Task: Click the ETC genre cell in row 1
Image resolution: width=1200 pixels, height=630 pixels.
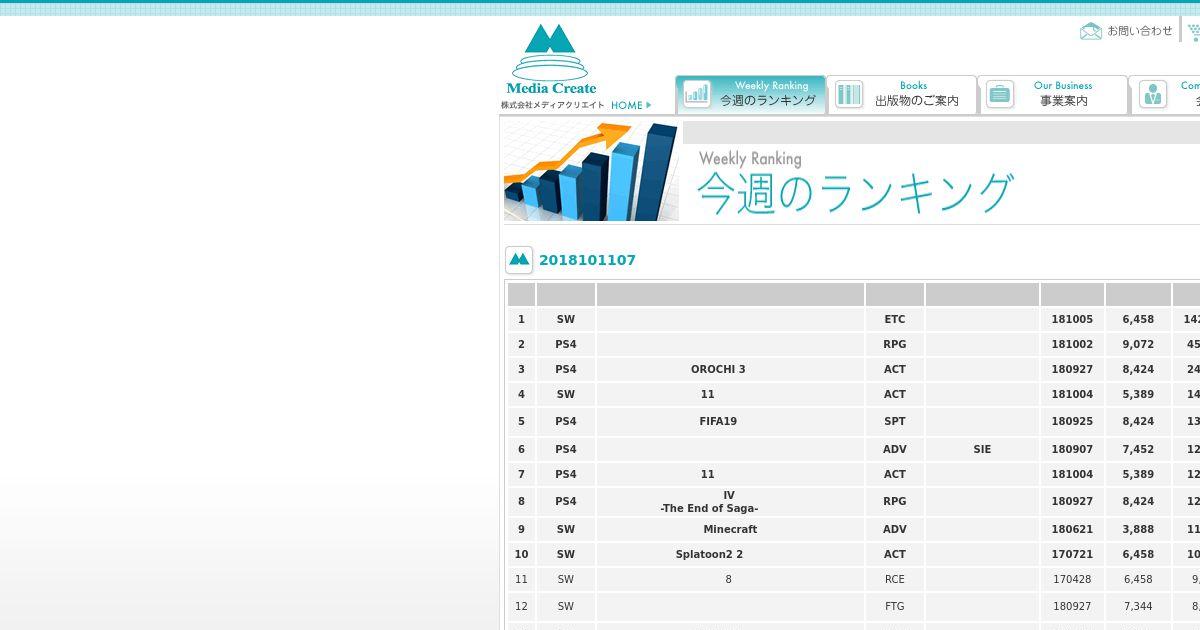Action: click(895, 319)
